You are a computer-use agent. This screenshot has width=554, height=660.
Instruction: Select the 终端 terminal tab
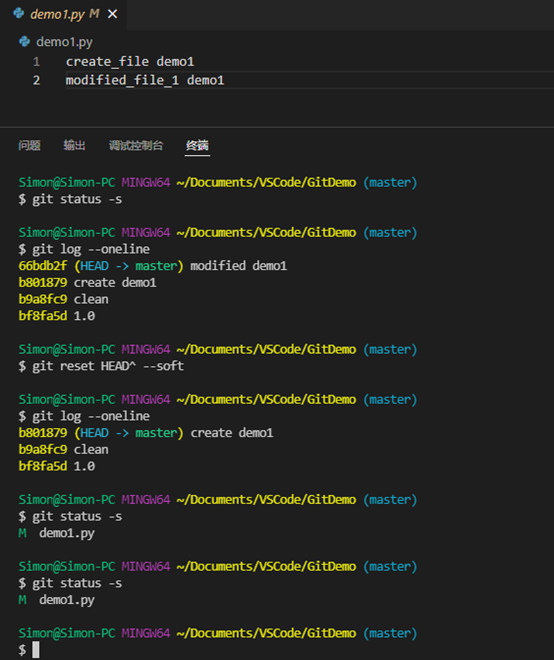pyautogui.click(x=197, y=146)
